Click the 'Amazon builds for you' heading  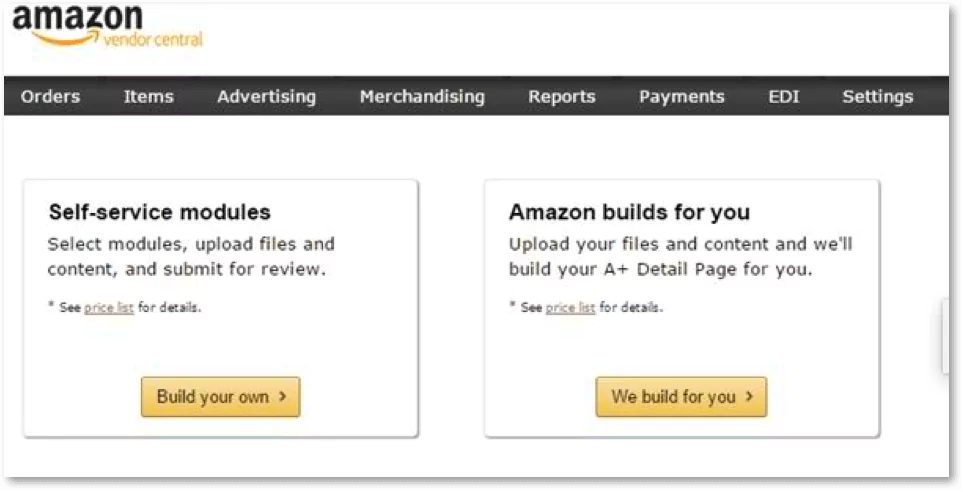tap(629, 212)
